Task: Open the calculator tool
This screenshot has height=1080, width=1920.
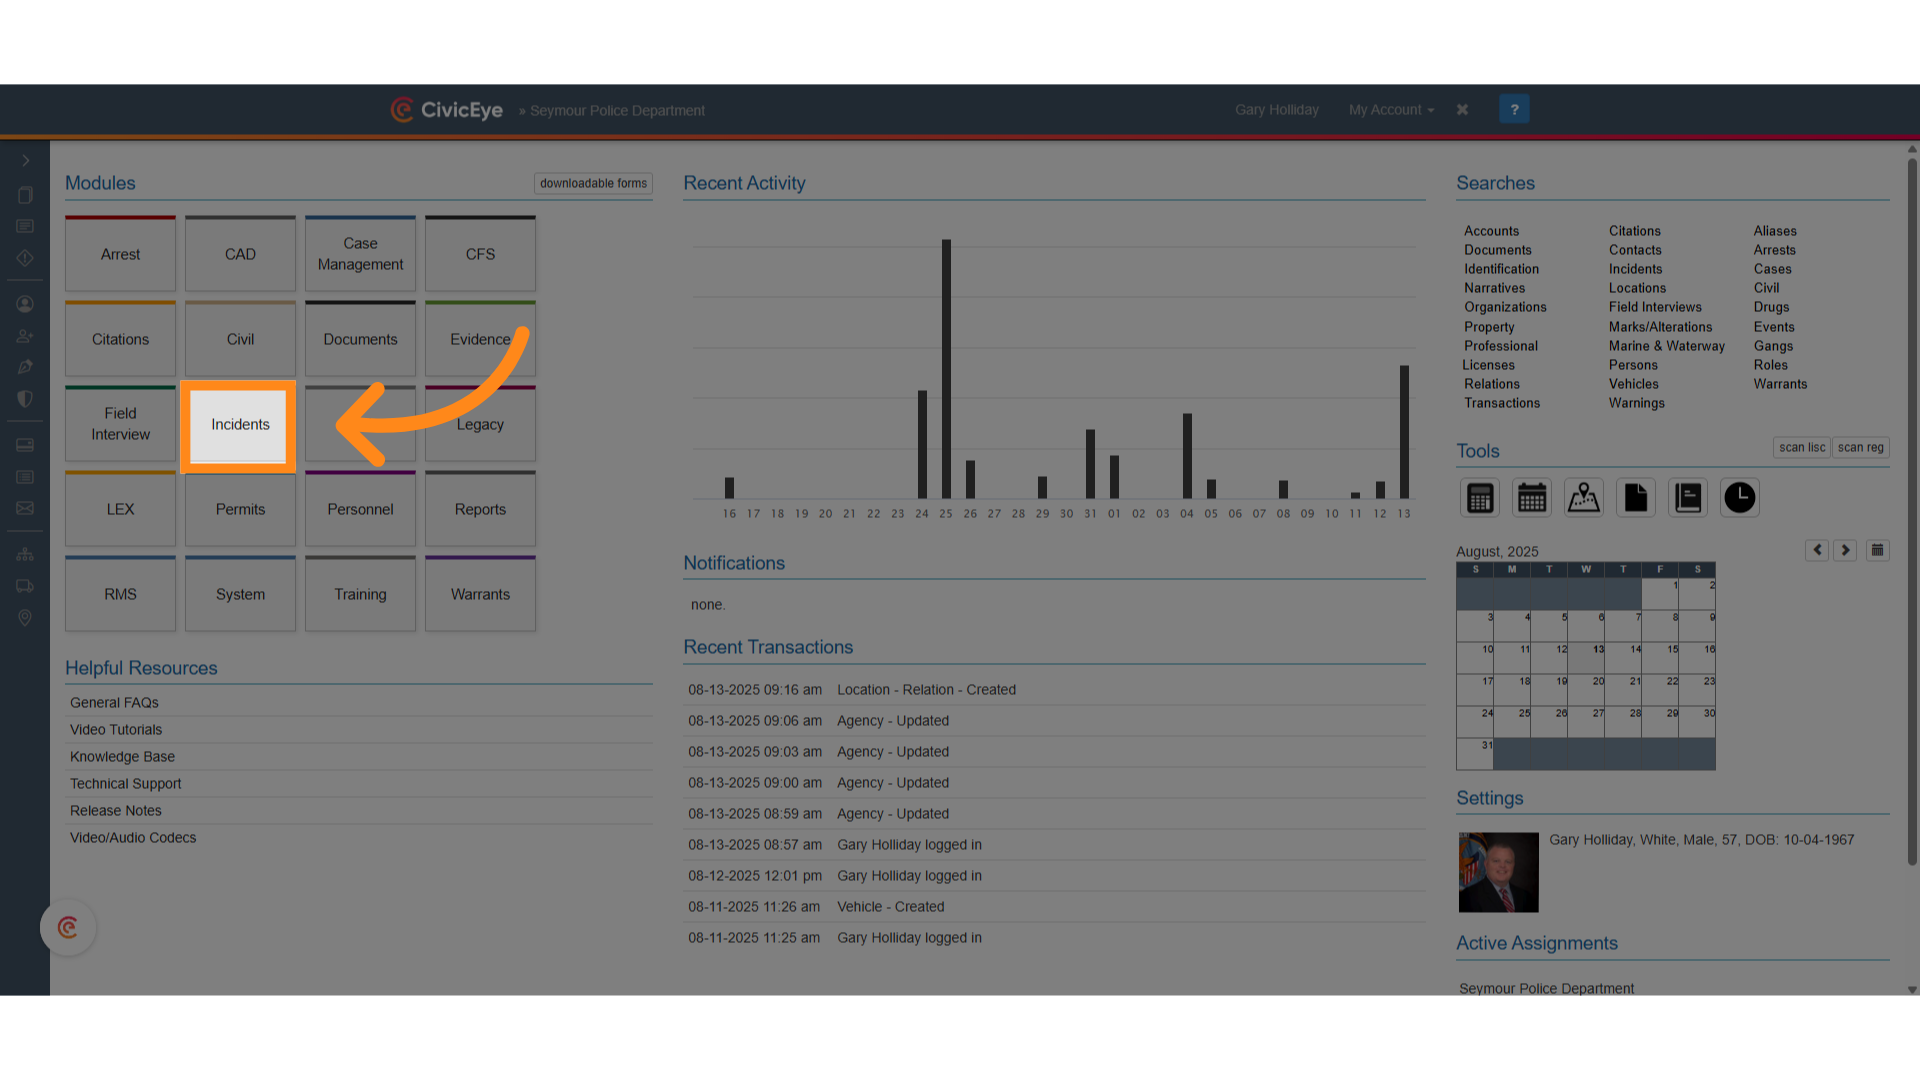Action: (1480, 497)
